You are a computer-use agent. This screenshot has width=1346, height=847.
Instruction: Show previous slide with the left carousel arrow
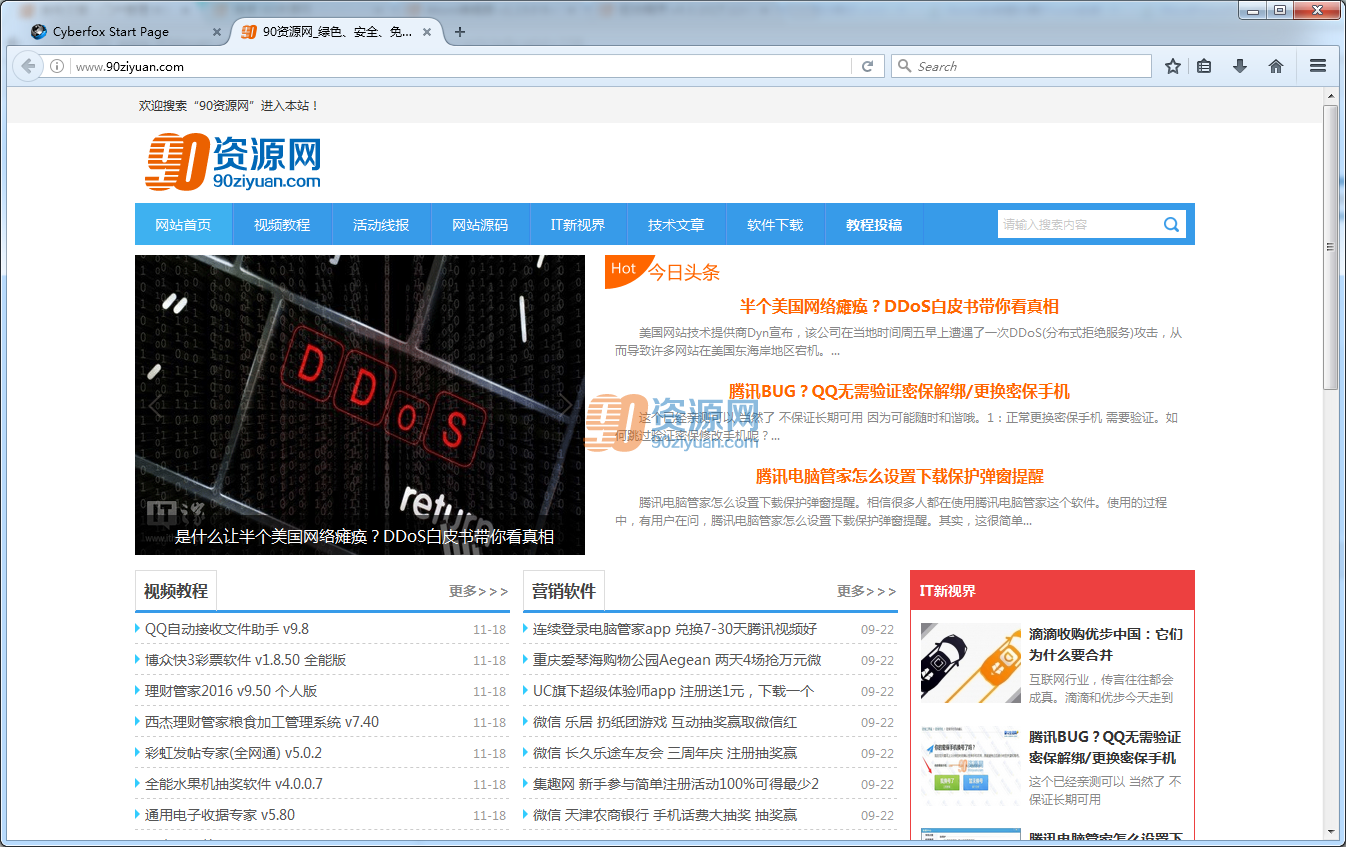pos(155,405)
